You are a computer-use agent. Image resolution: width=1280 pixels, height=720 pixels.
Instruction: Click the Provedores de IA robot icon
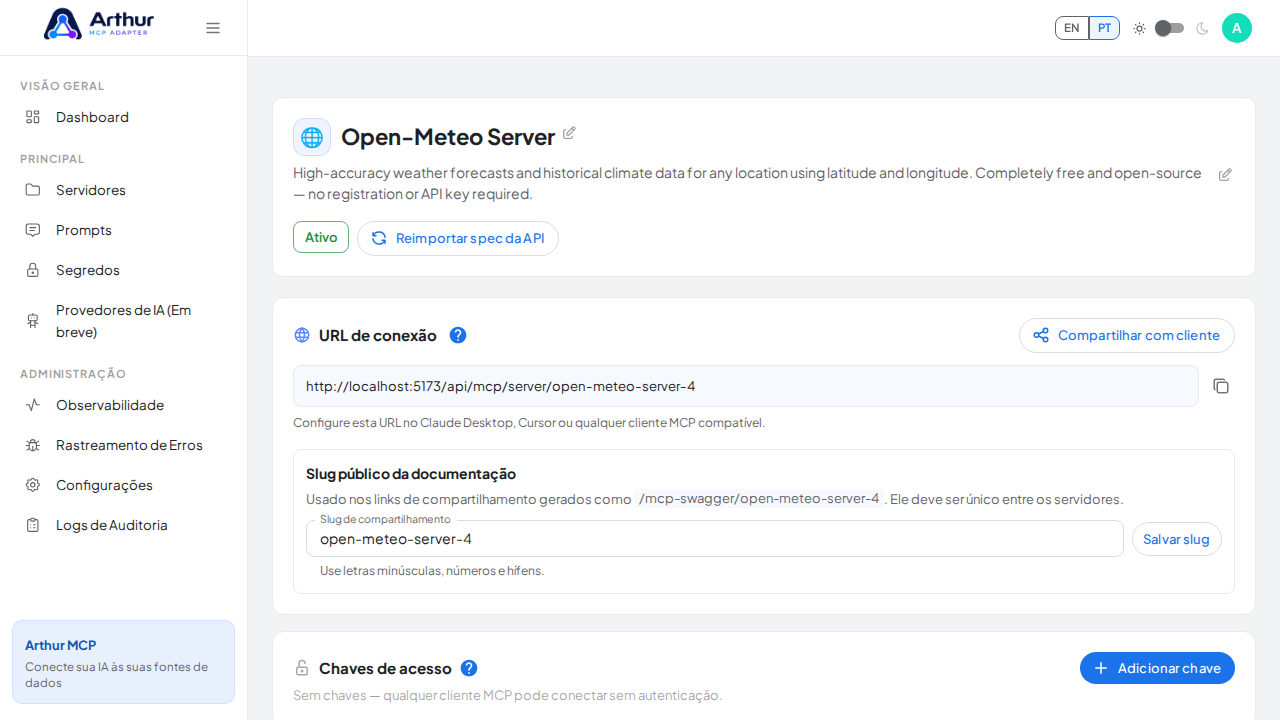pyautogui.click(x=33, y=321)
